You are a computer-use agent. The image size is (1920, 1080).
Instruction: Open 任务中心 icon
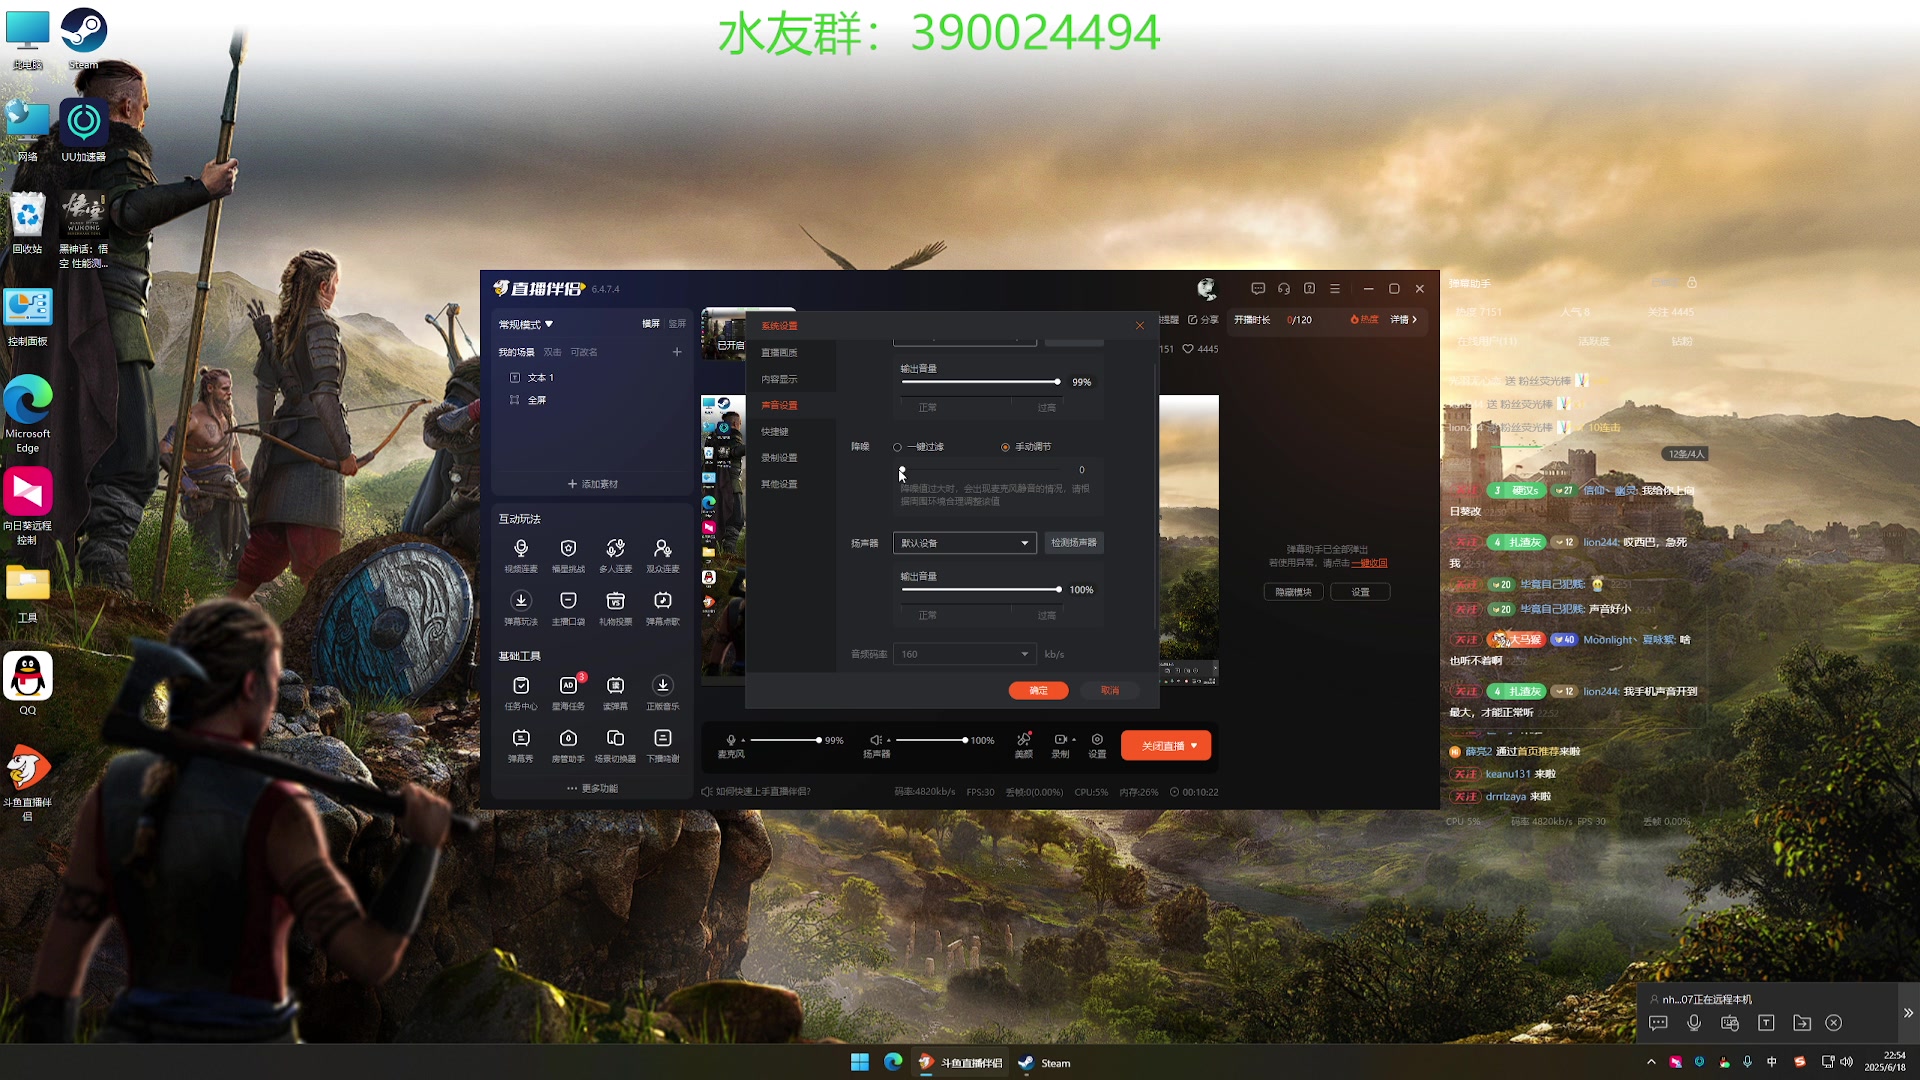click(x=521, y=692)
